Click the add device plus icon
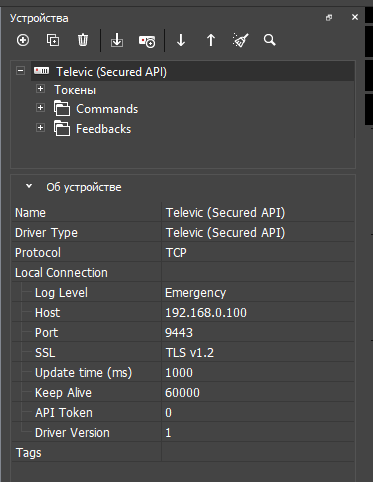Image resolution: width=373 pixels, height=482 pixels. (23, 40)
